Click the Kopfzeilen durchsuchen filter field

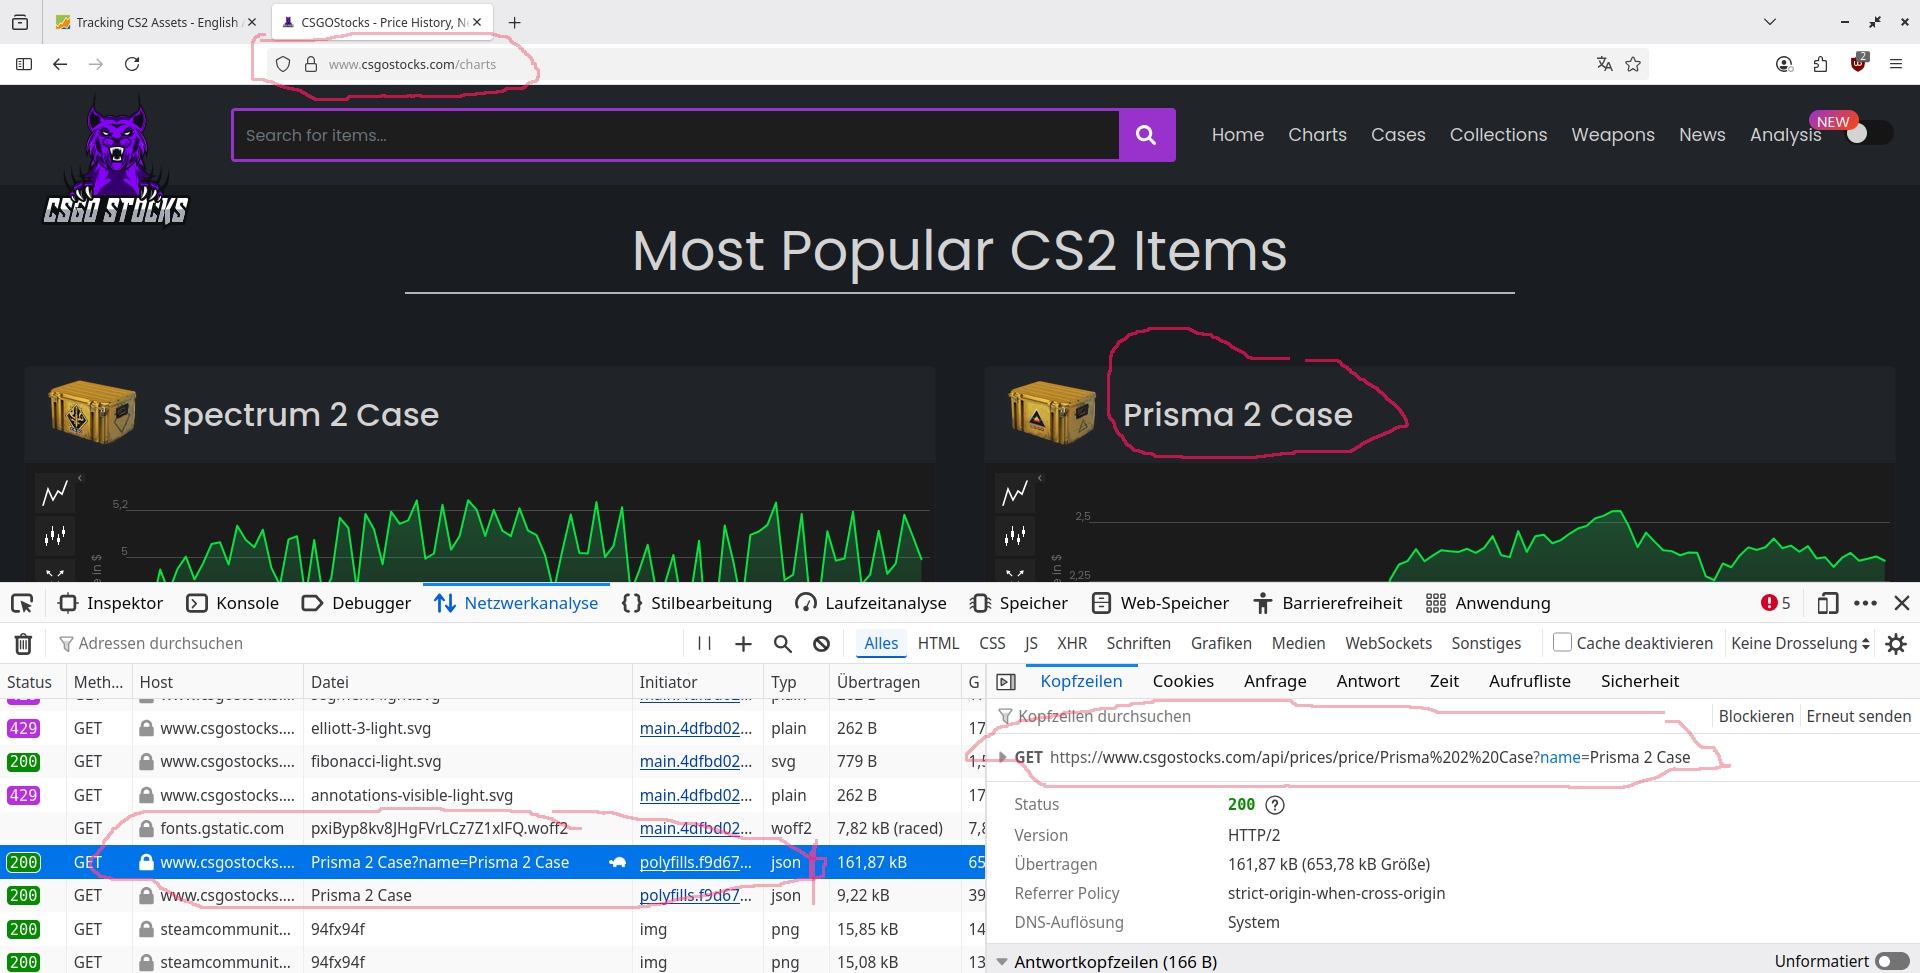tap(1350, 716)
